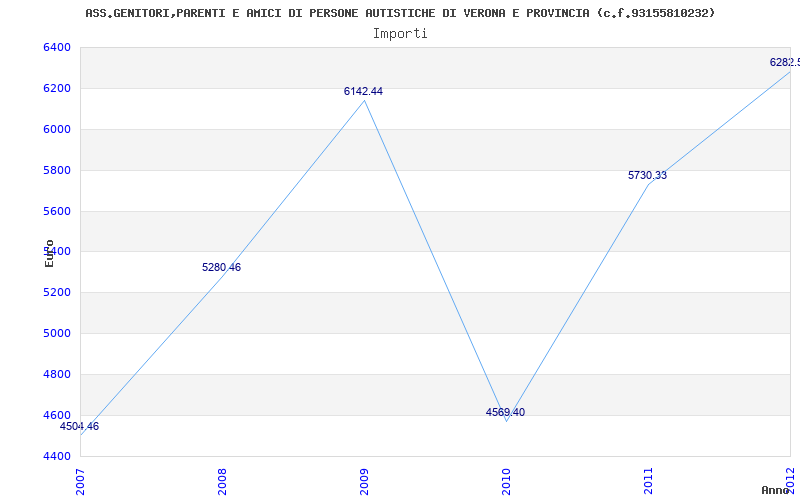Click the chart title with c.f.93155810232
Screen dimensions: 800x500
point(400,13)
